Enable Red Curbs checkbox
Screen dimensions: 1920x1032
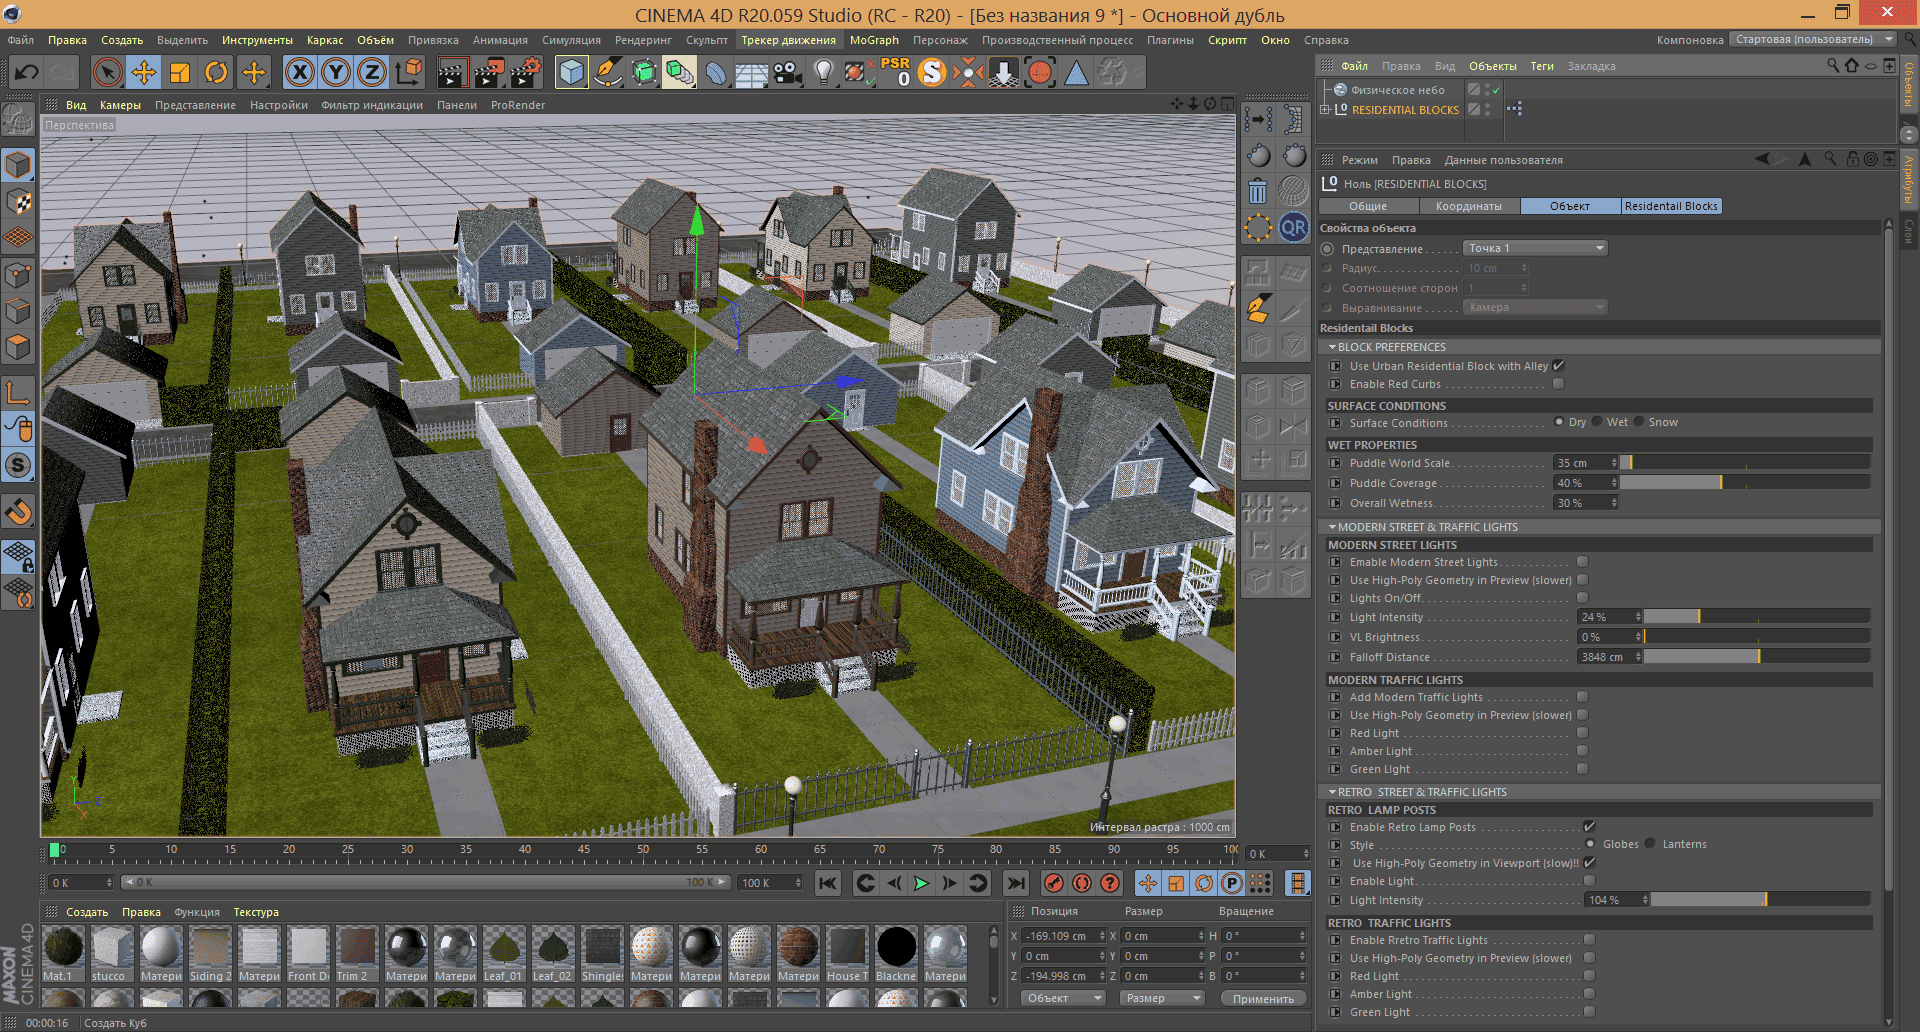pyautogui.click(x=1558, y=384)
